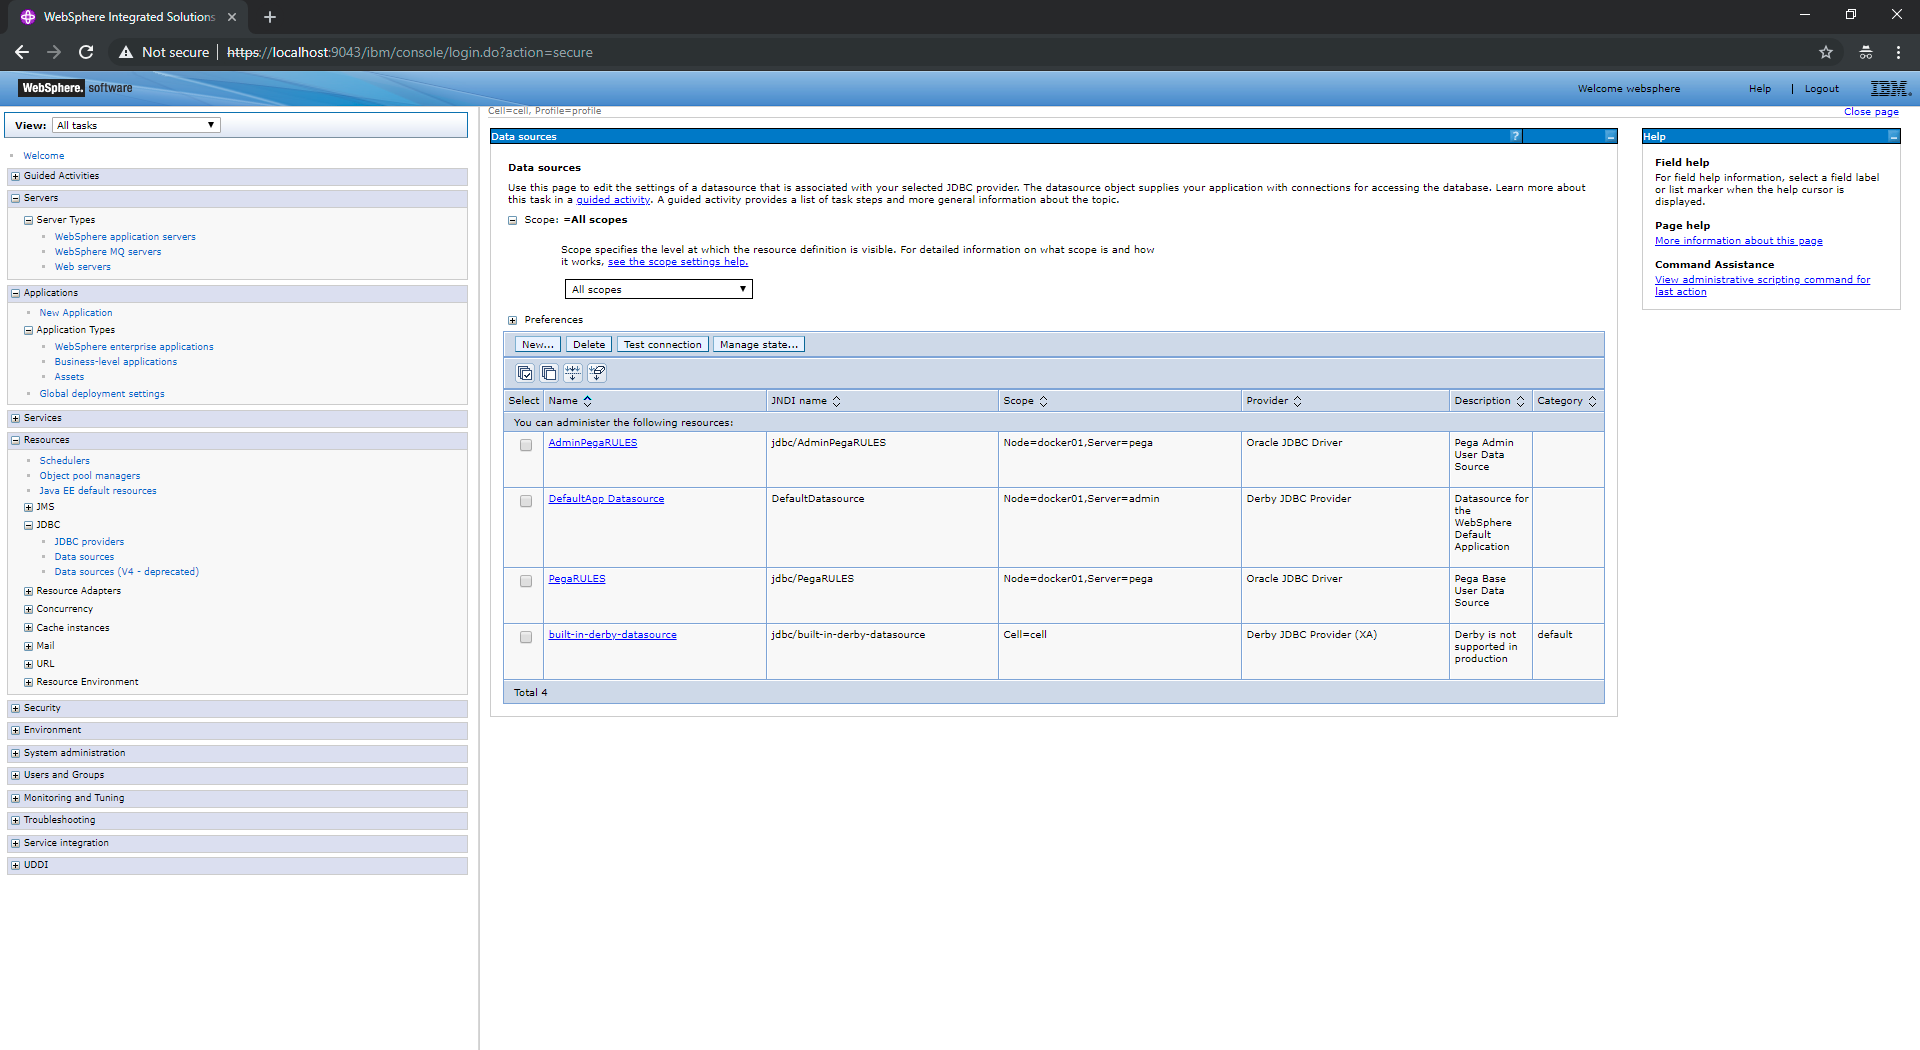1920x1050 pixels.
Task: Expand Guided Activities in navigation
Action: (x=15, y=176)
